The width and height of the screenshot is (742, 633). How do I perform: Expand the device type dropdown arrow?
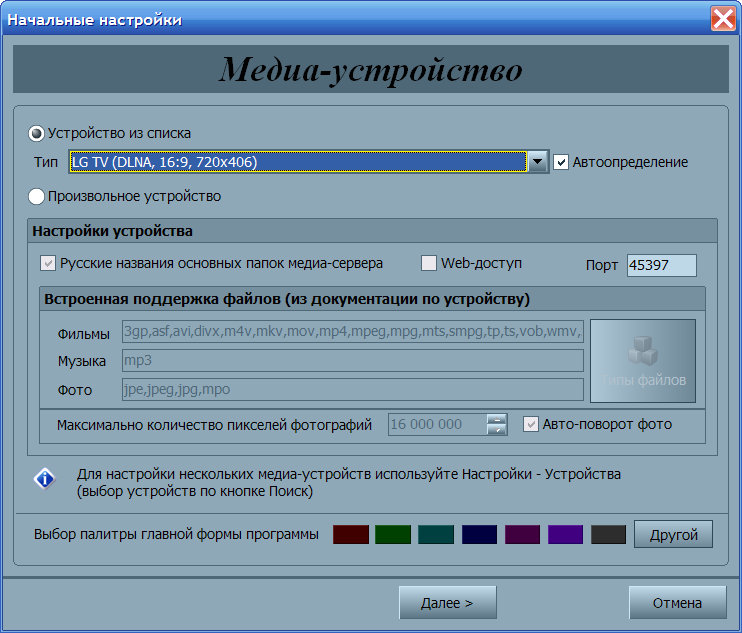pos(538,162)
